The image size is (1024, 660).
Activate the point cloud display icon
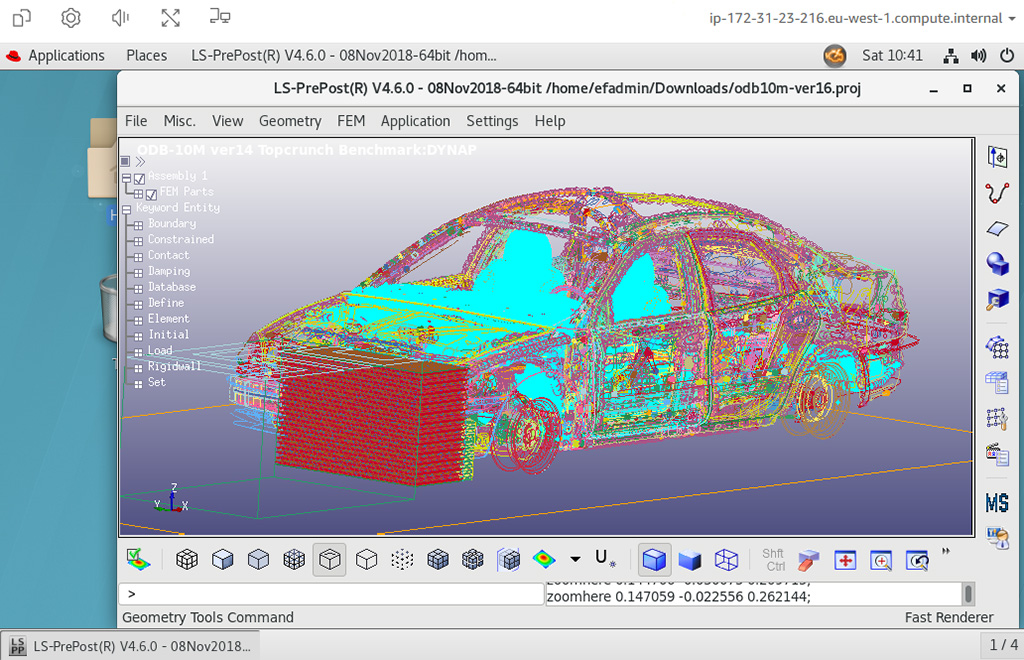(402, 560)
